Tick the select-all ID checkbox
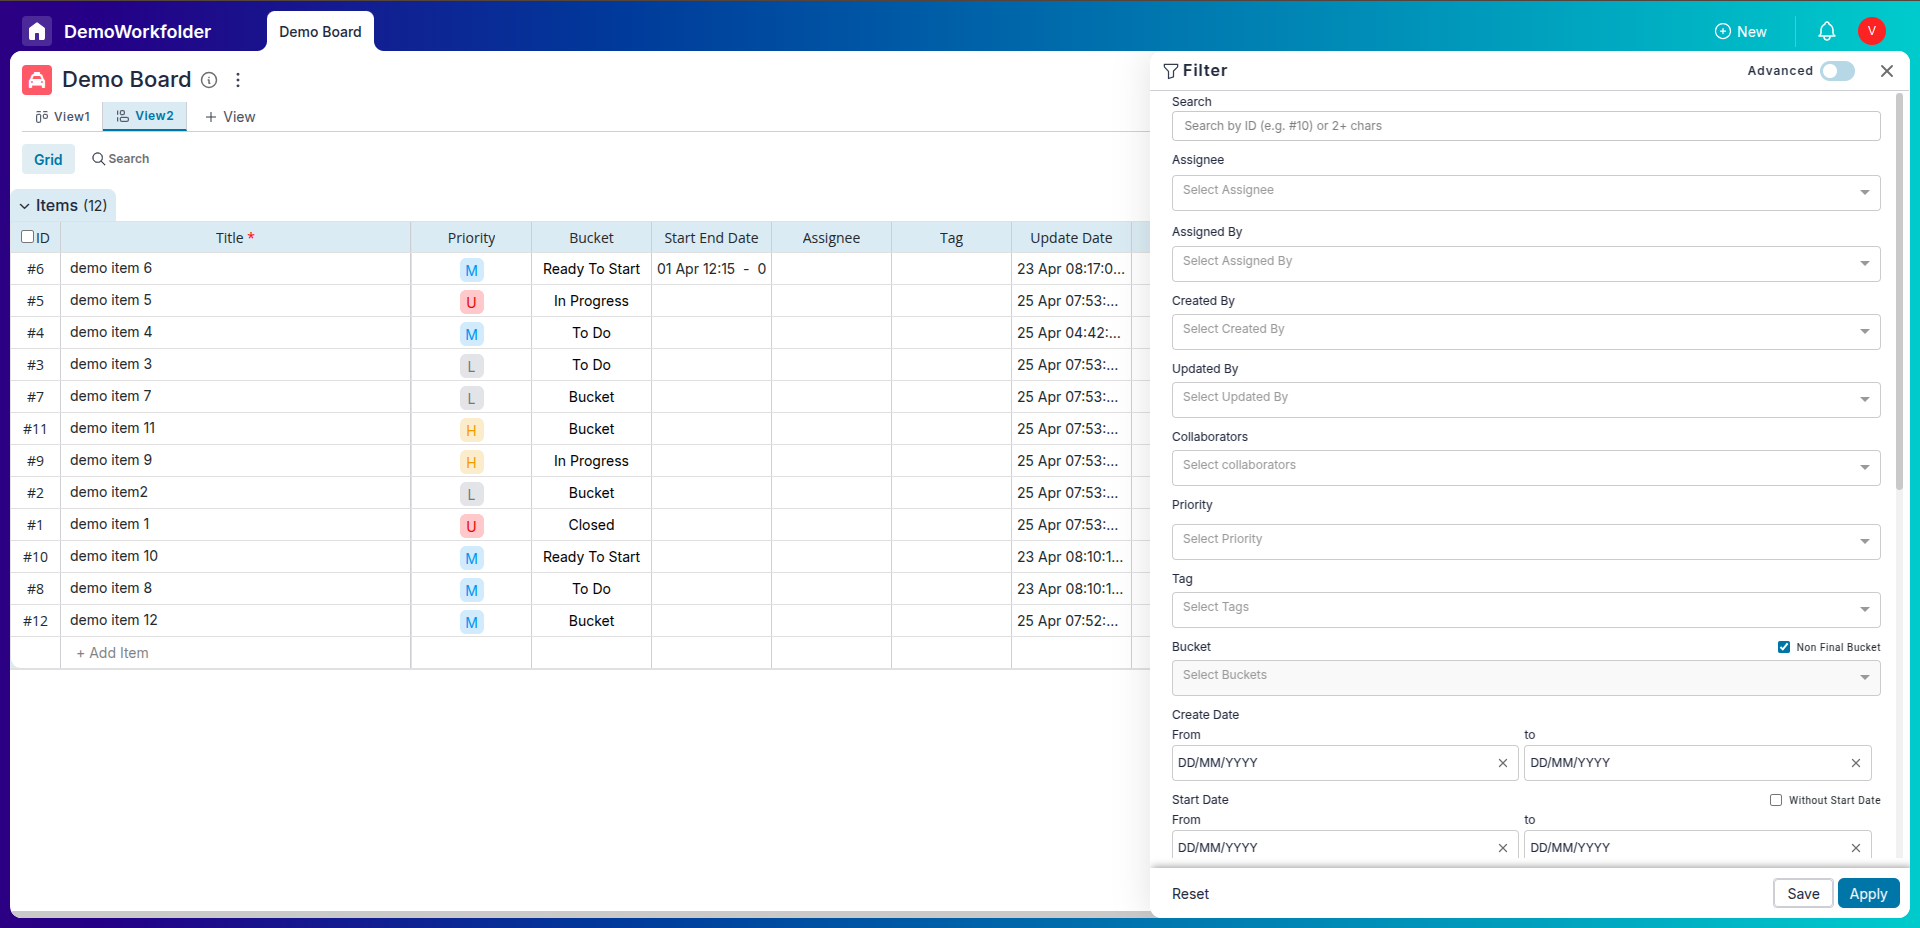The image size is (1920, 928). tap(28, 237)
